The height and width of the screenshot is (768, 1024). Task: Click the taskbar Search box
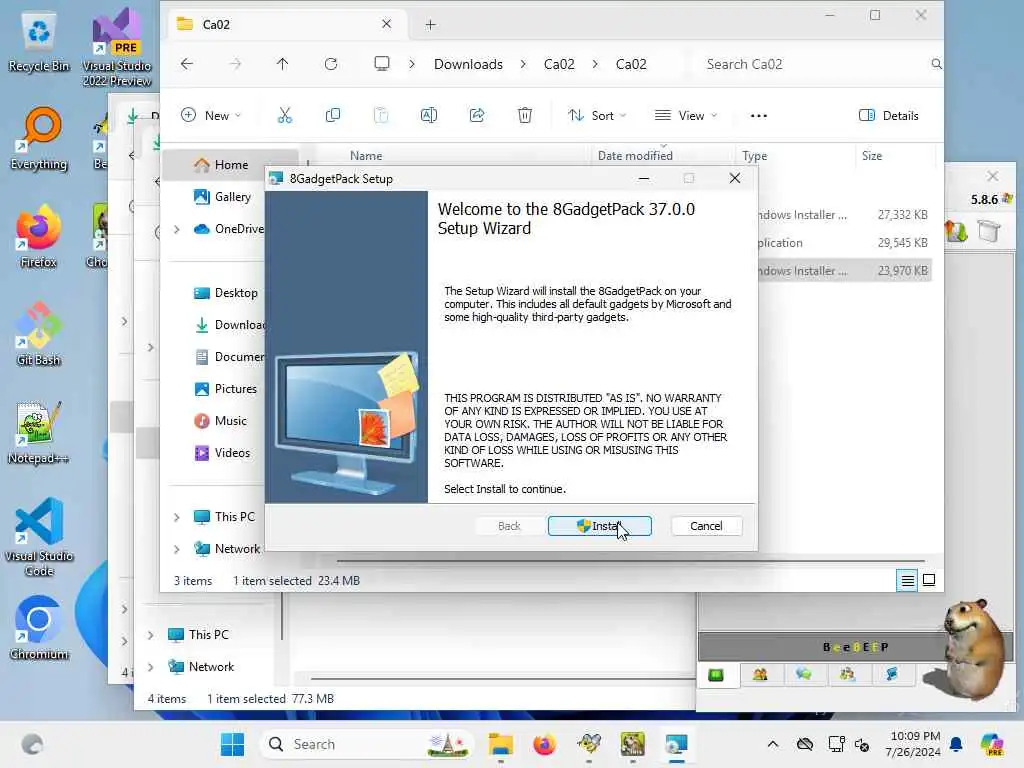point(367,744)
